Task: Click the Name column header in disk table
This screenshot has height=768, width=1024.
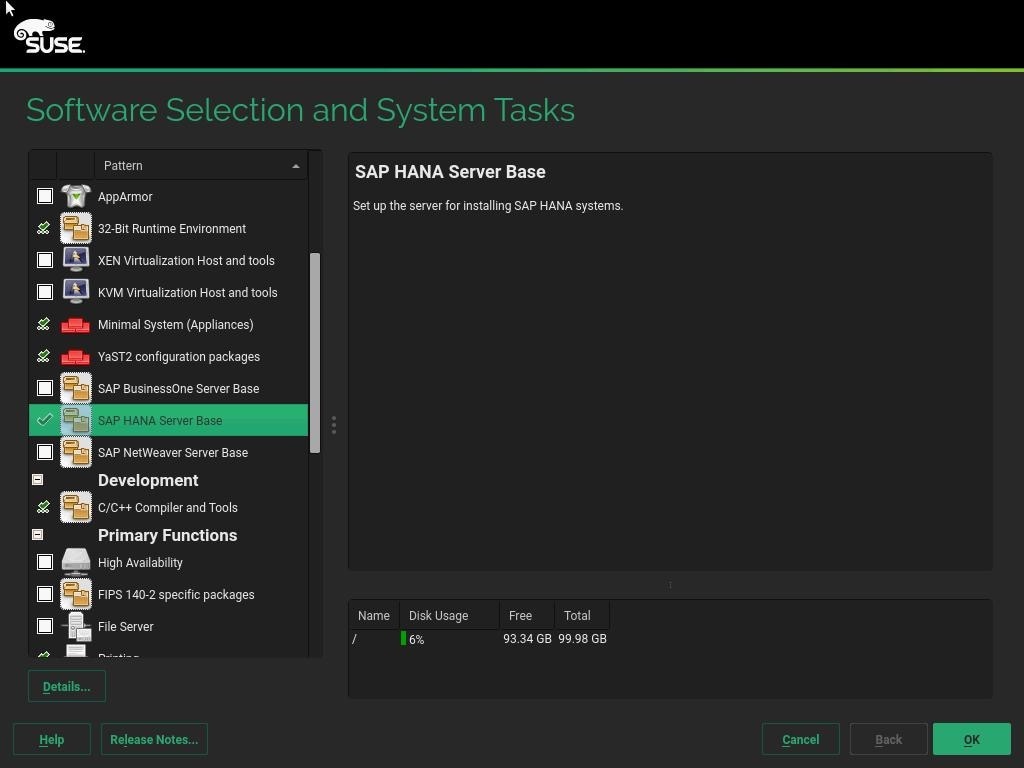Action: pos(374,615)
